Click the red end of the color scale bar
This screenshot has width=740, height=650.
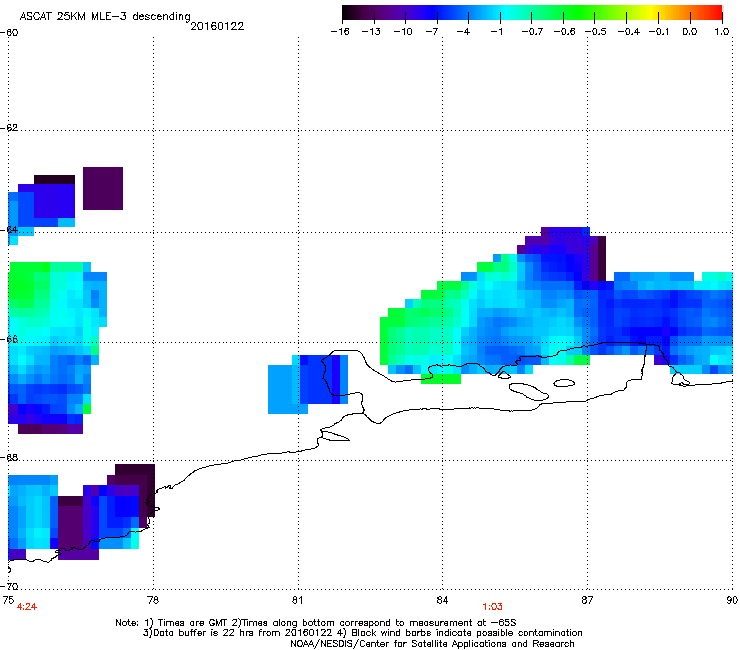pyautogui.click(x=715, y=13)
